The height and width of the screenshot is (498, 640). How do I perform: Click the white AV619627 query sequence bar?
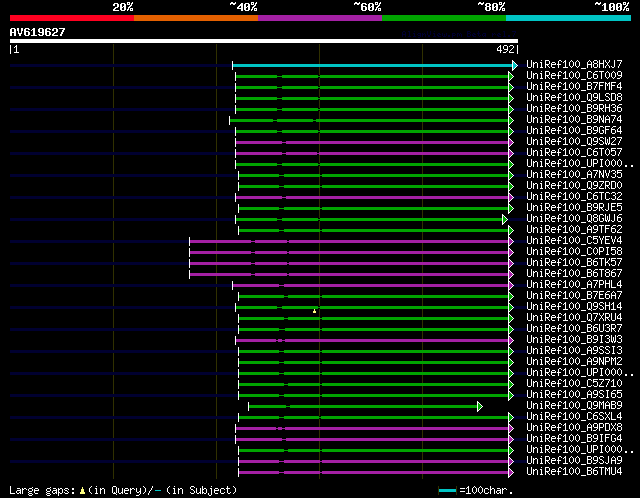[x=264, y=41]
